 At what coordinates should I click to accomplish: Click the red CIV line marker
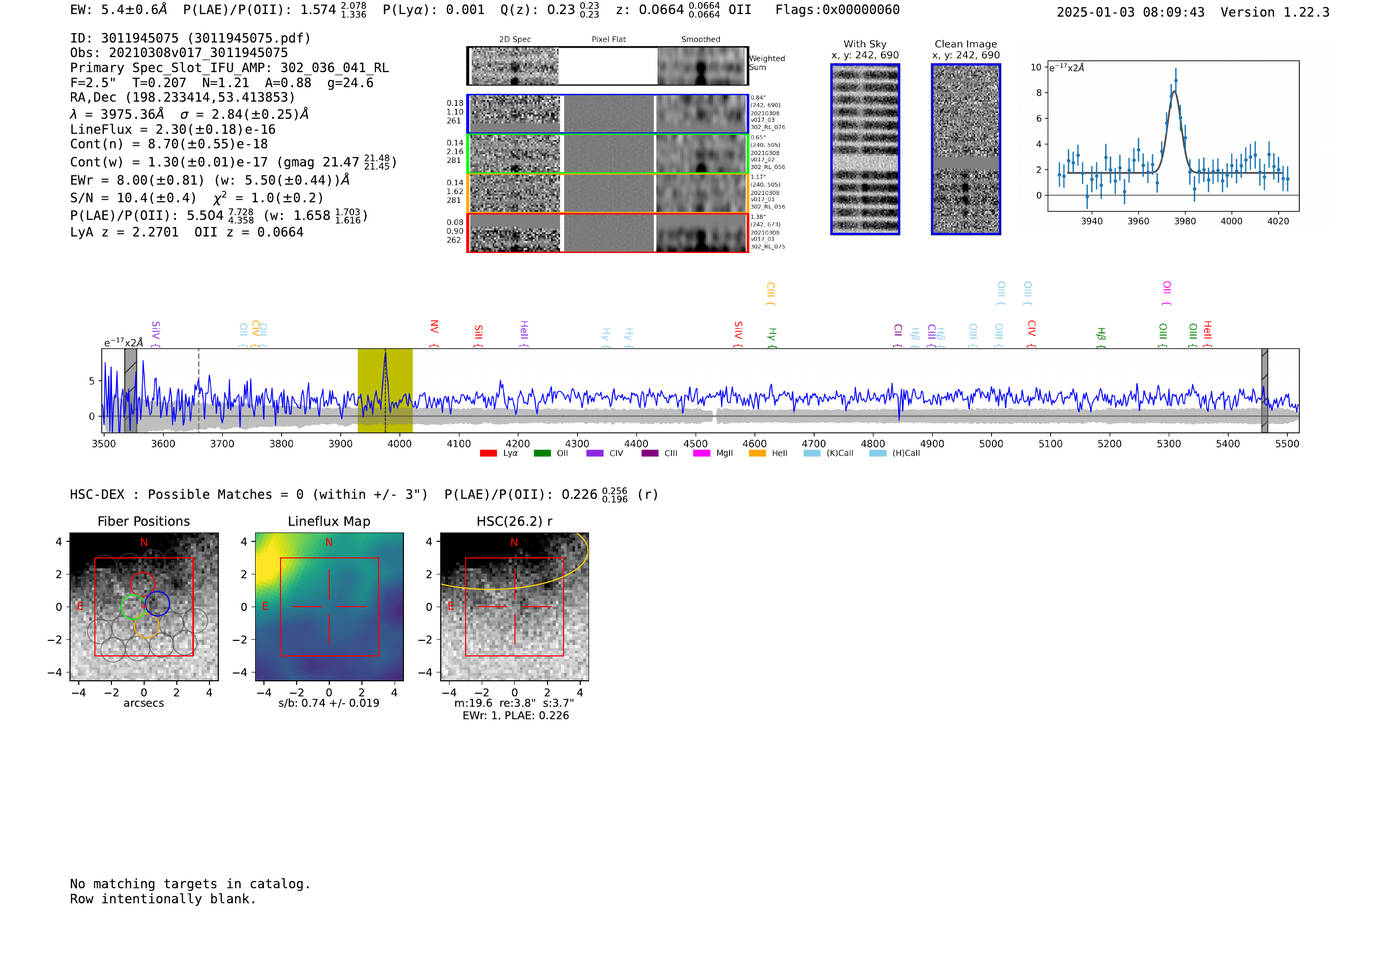pyautogui.click(x=1031, y=333)
